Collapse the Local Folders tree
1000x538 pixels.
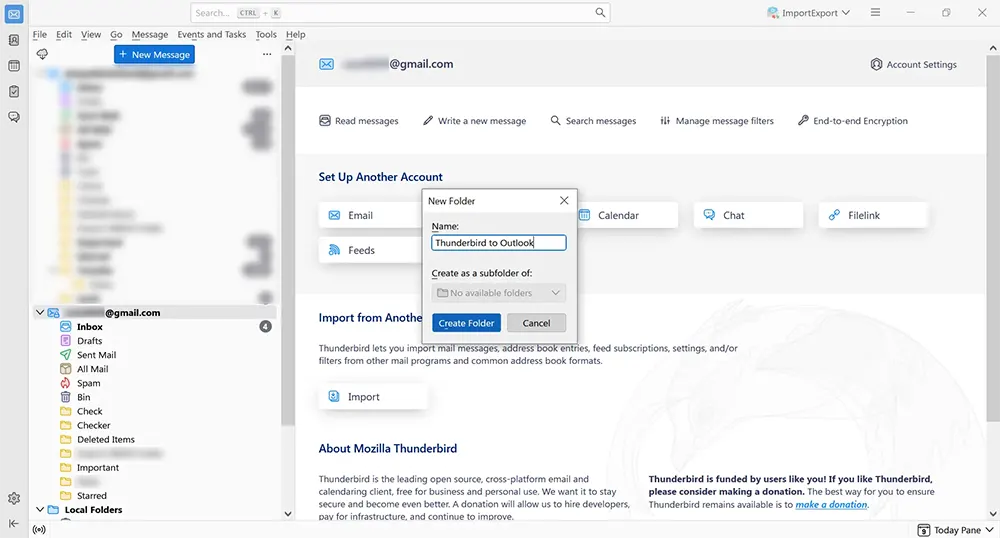point(40,509)
